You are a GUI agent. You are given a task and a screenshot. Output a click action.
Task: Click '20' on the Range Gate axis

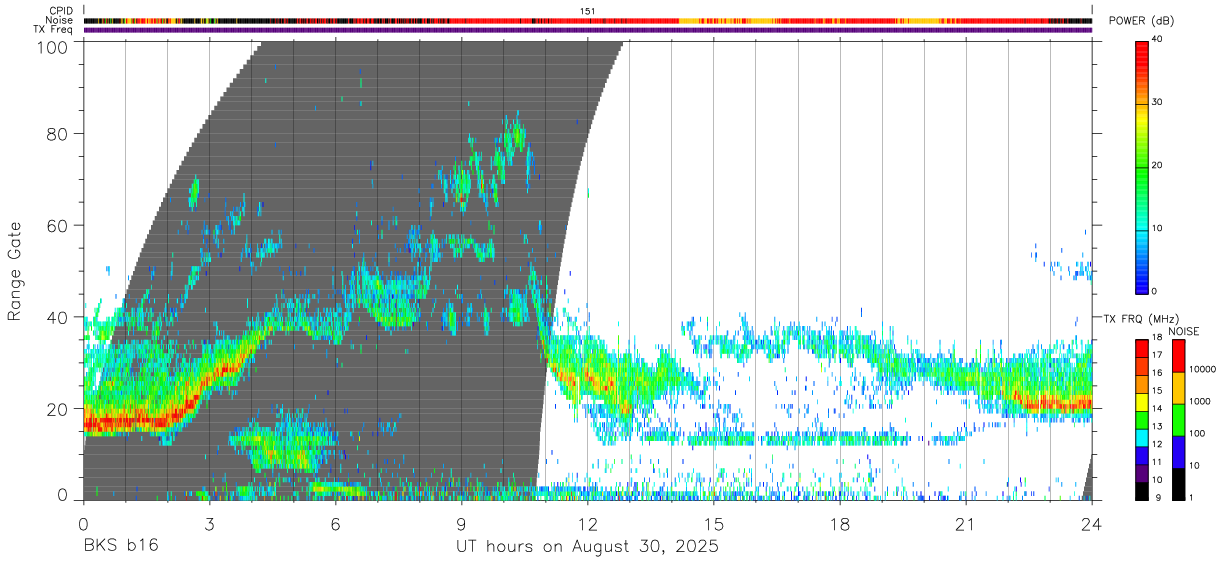click(x=59, y=409)
